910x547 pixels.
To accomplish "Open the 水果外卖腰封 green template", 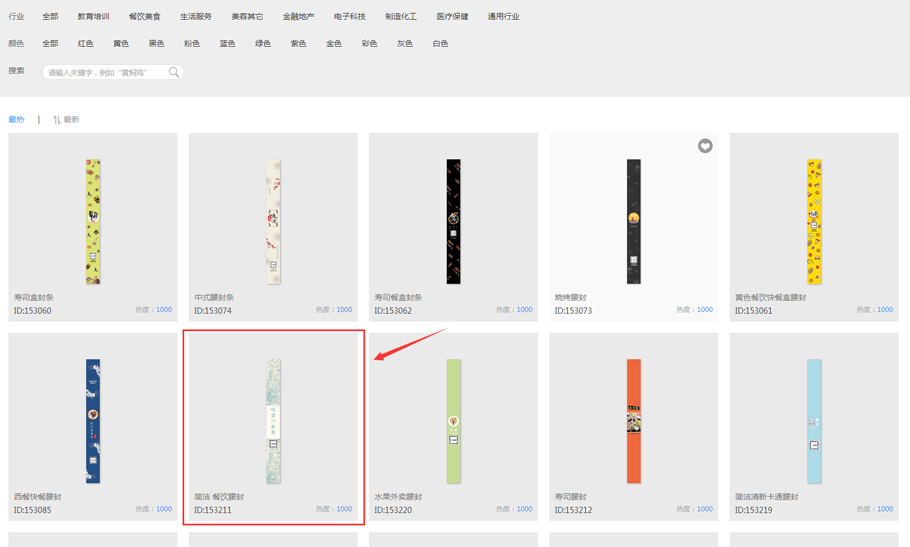I will (453, 421).
